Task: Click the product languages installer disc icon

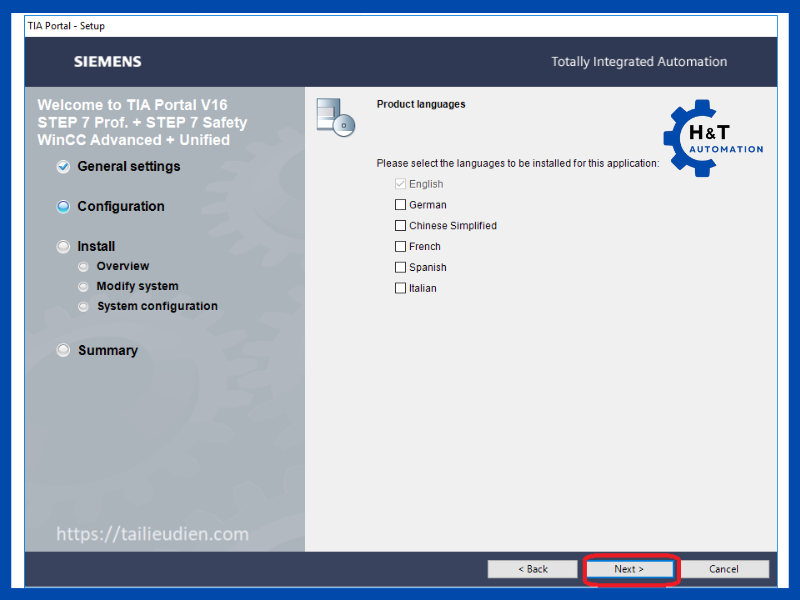Action: click(335, 116)
